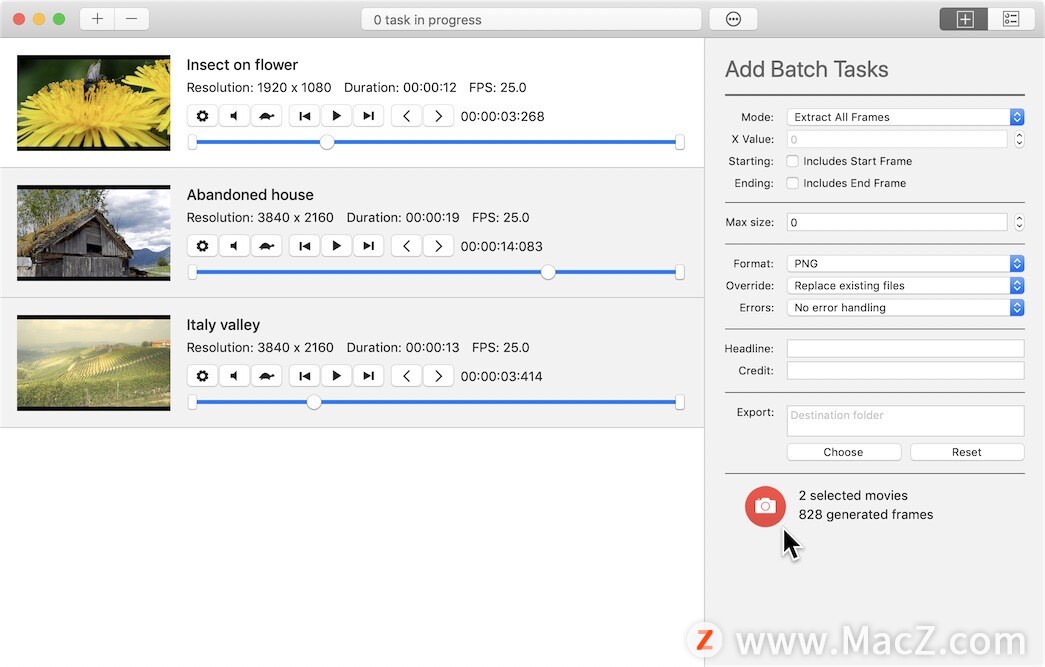Viewport: 1045px width, 667px height.
Task: Mute audio of Abandoned house
Action: (x=234, y=246)
